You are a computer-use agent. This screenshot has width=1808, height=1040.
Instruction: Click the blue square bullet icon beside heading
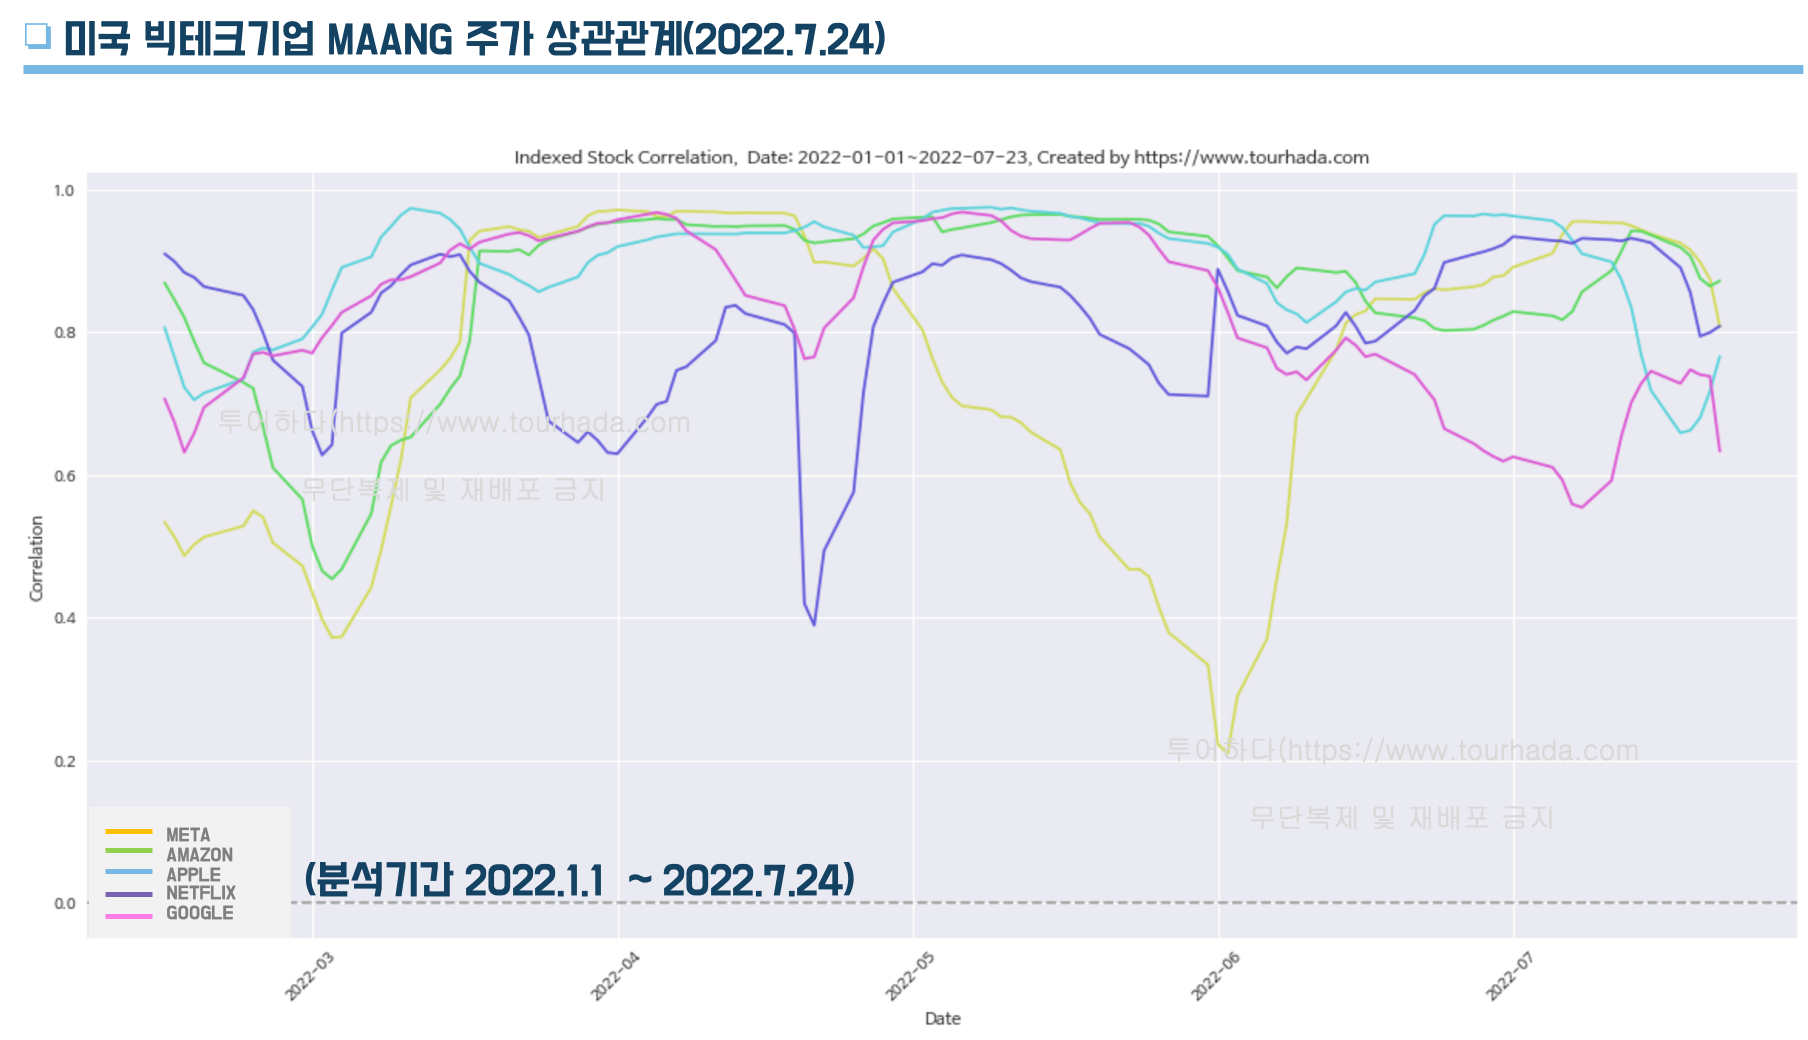click(x=38, y=36)
